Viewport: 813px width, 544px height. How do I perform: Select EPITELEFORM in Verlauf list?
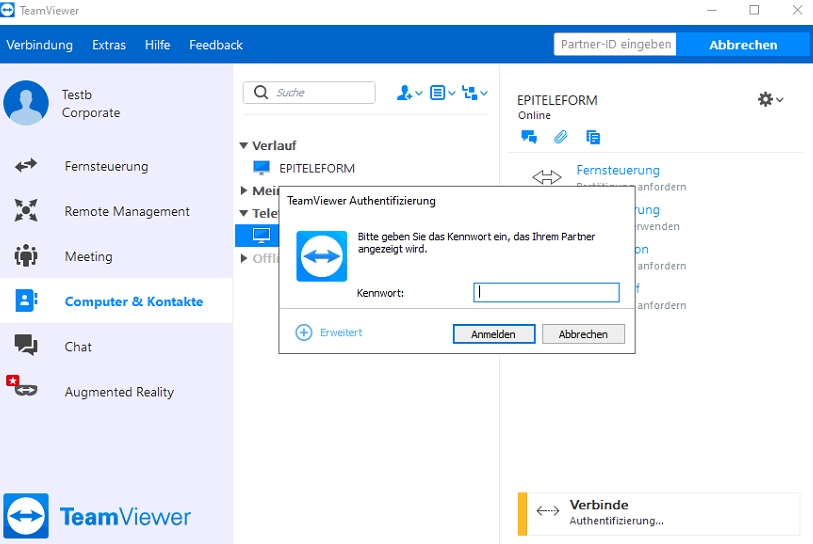pyautogui.click(x=317, y=169)
